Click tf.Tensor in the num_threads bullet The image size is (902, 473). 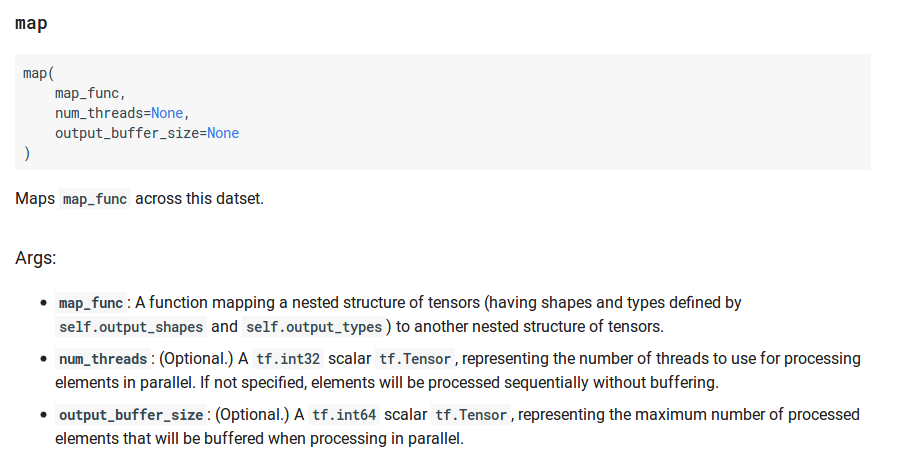pos(415,359)
